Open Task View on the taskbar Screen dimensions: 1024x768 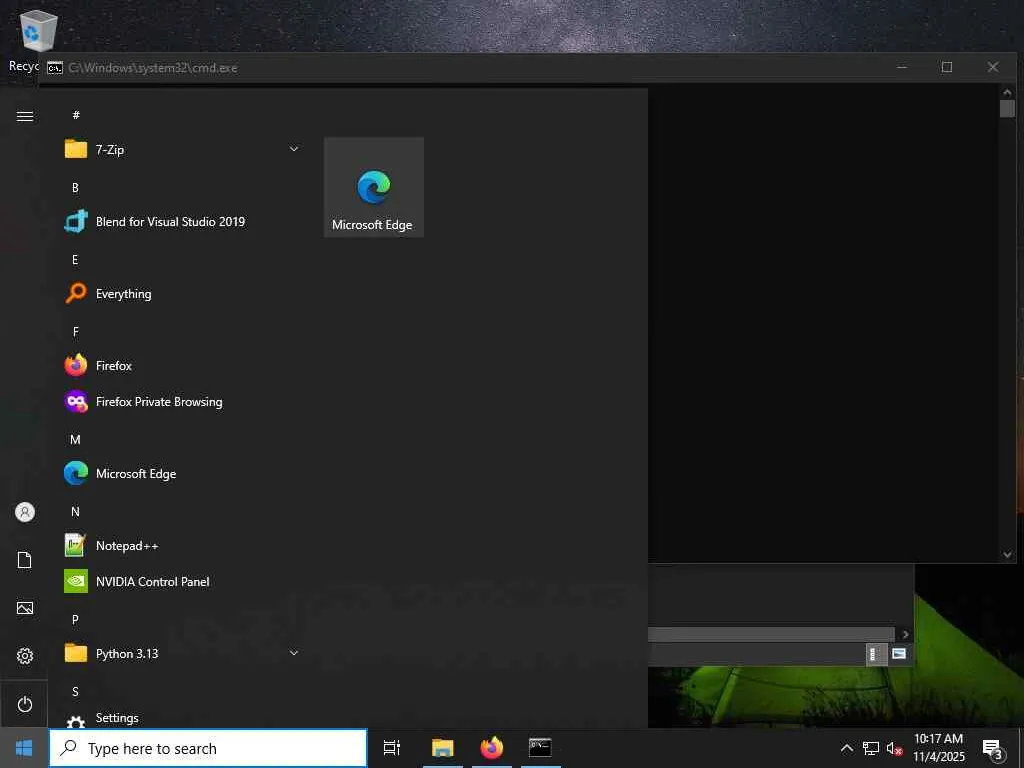[x=392, y=748]
